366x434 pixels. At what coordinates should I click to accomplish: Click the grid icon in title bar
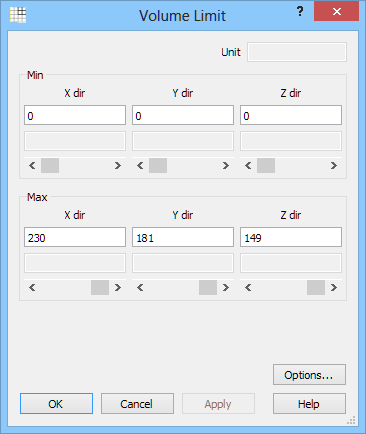click(x=18, y=15)
